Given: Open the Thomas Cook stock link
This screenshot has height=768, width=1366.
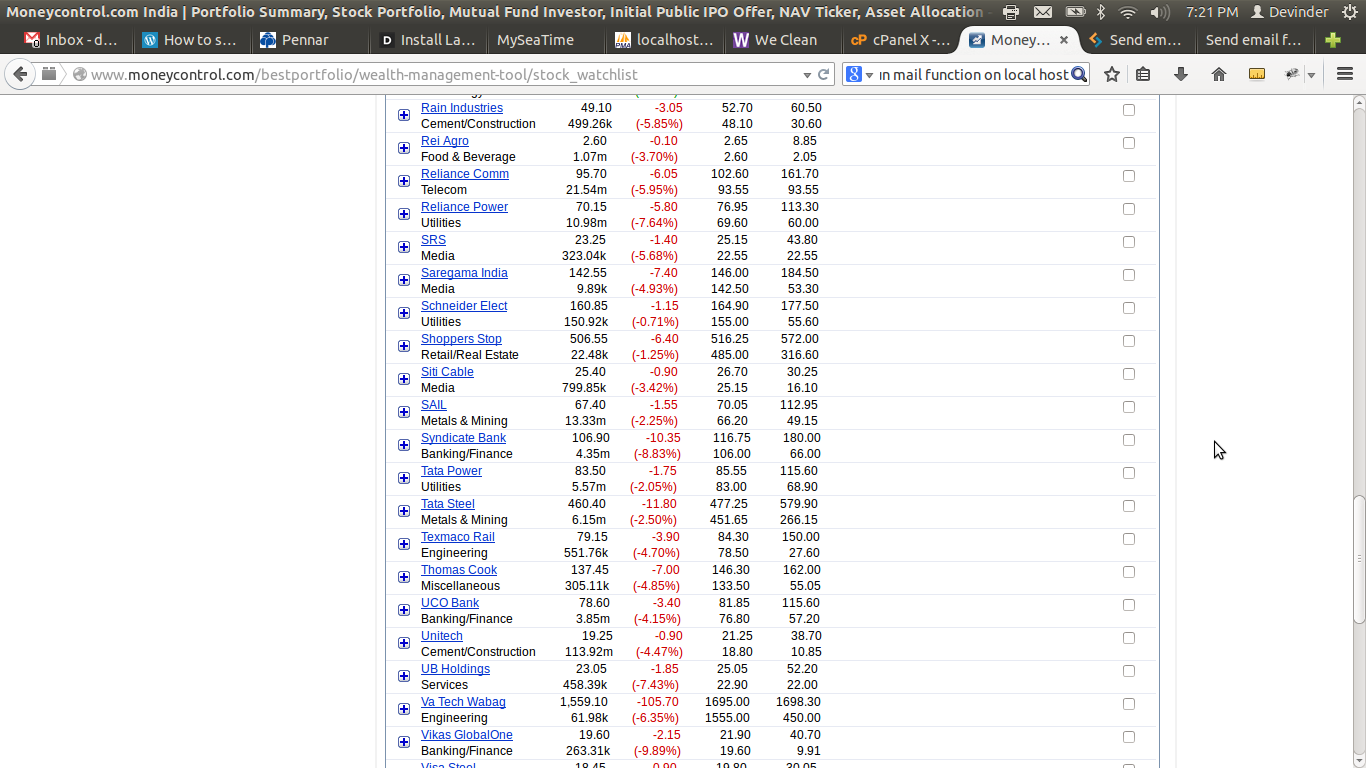Looking at the screenshot, I should point(459,570).
